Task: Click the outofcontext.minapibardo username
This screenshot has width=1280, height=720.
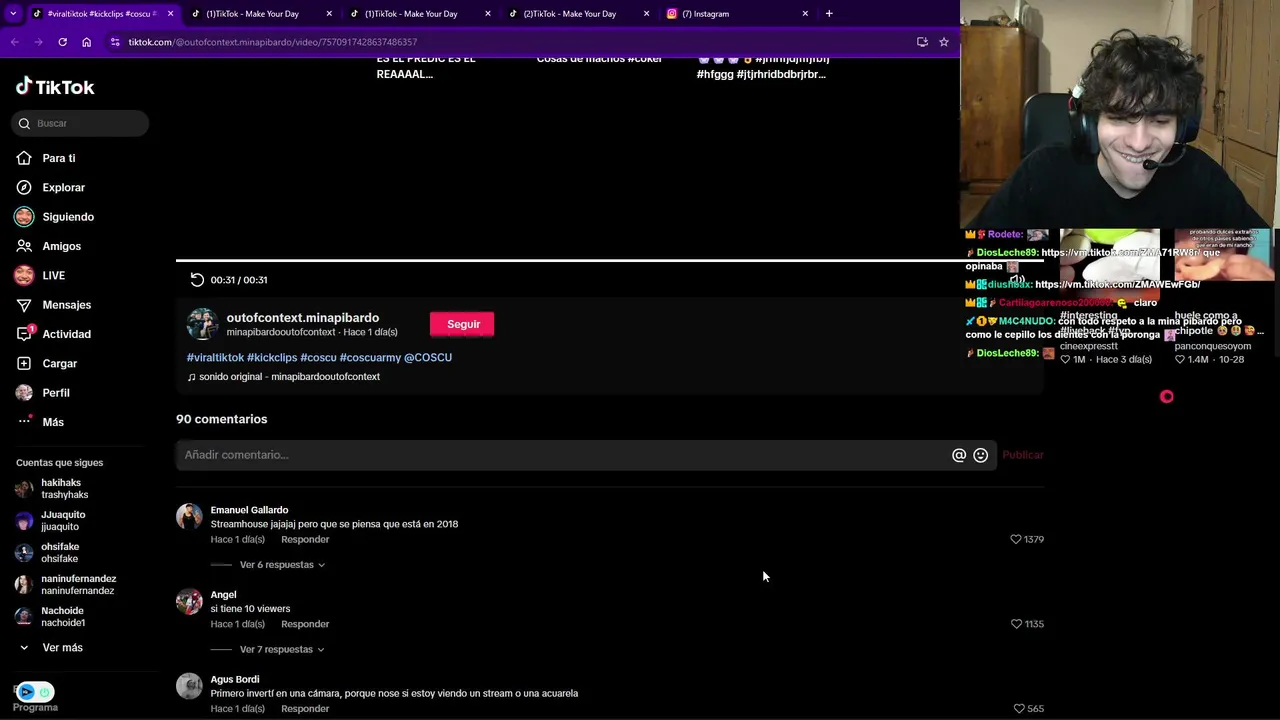Action: (303, 318)
